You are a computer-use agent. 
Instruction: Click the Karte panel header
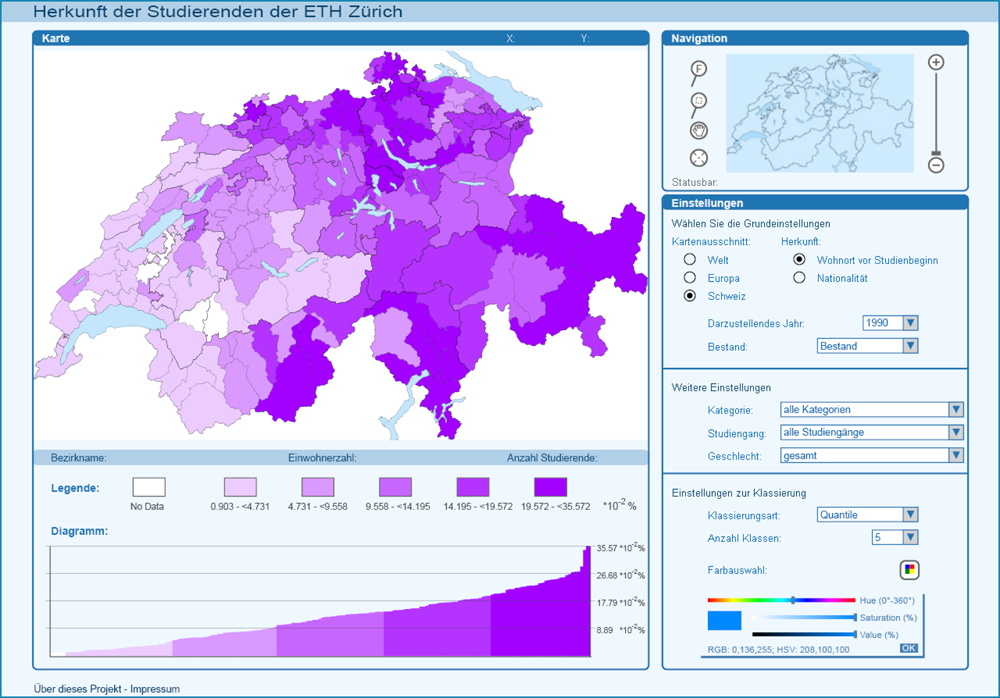pos(341,38)
